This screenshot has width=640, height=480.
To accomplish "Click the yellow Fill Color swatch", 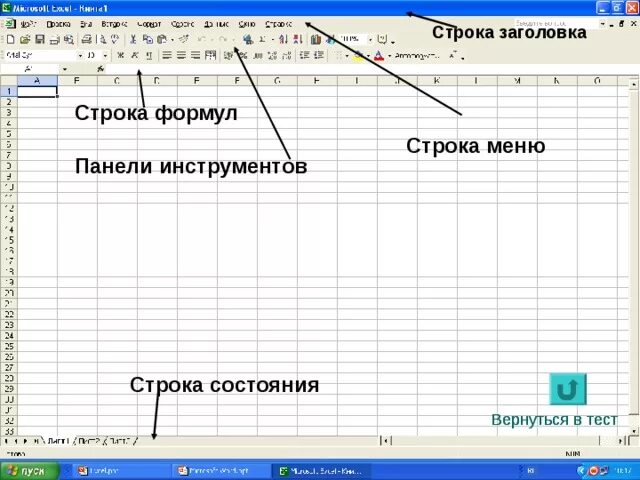I will (359, 56).
